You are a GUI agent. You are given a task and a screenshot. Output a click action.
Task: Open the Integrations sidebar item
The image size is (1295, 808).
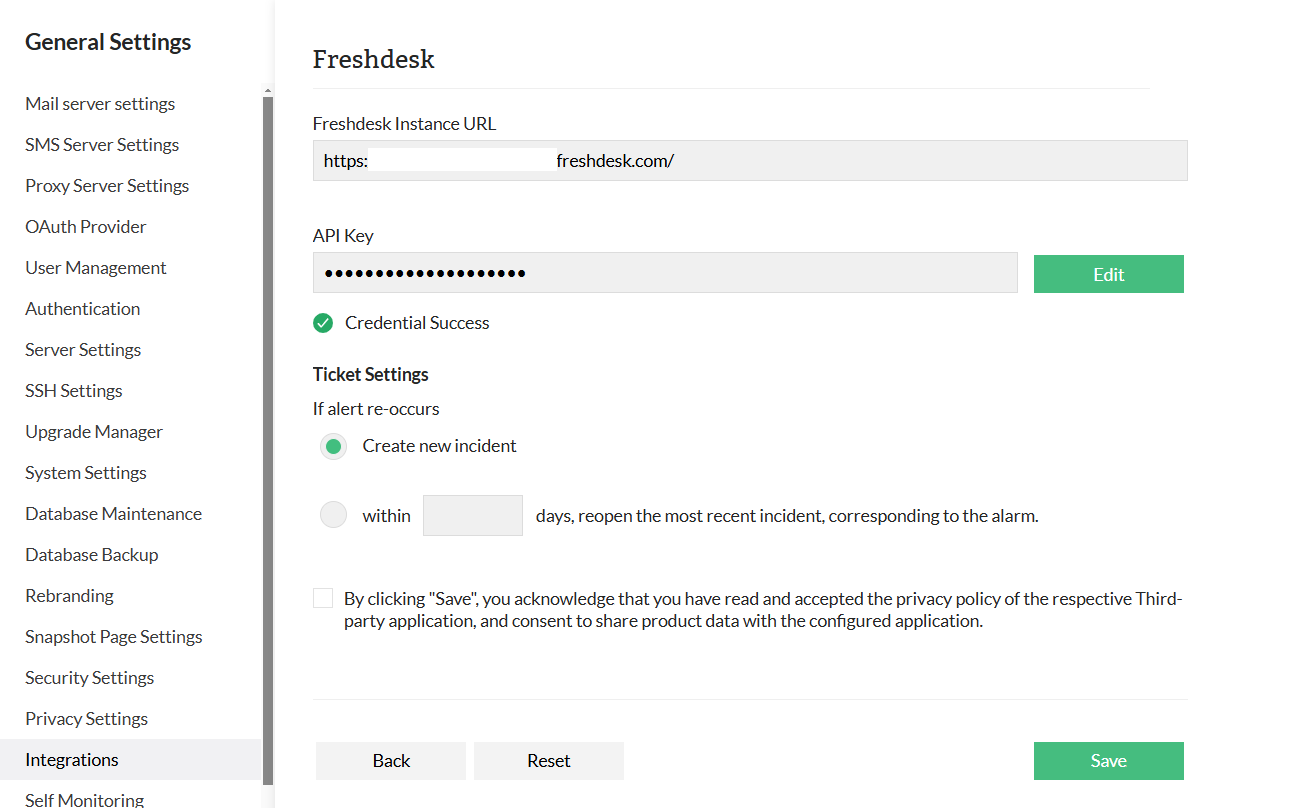click(x=72, y=760)
